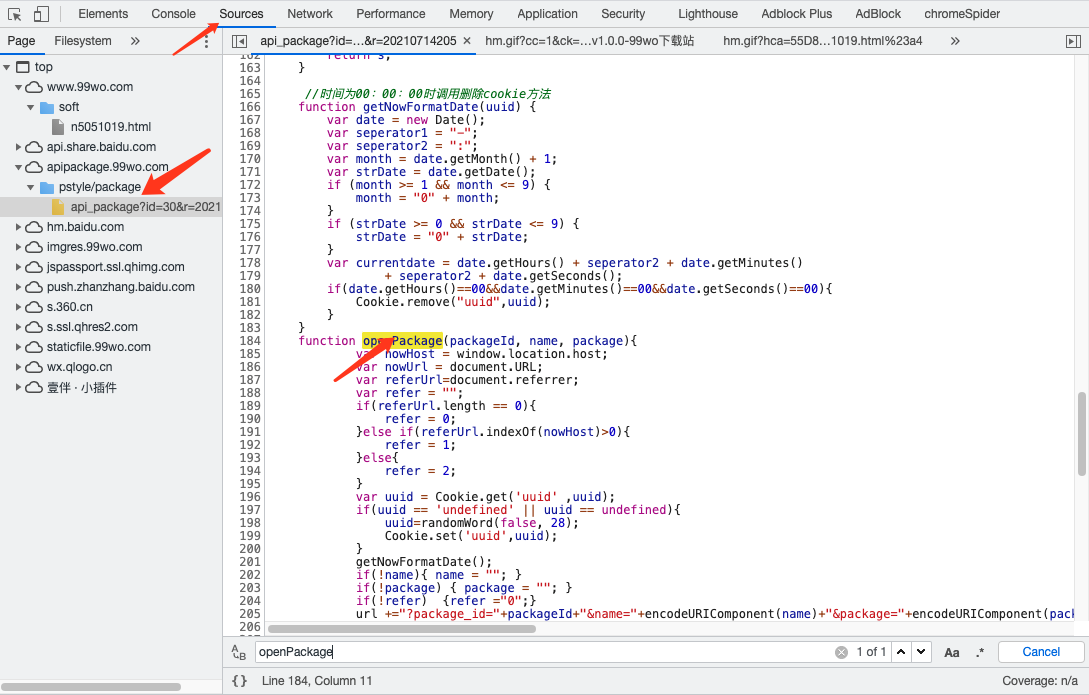The image size is (1089, 695).
Task: Open the Filesystem navigator tab
Action: click(x=83, y=41)
